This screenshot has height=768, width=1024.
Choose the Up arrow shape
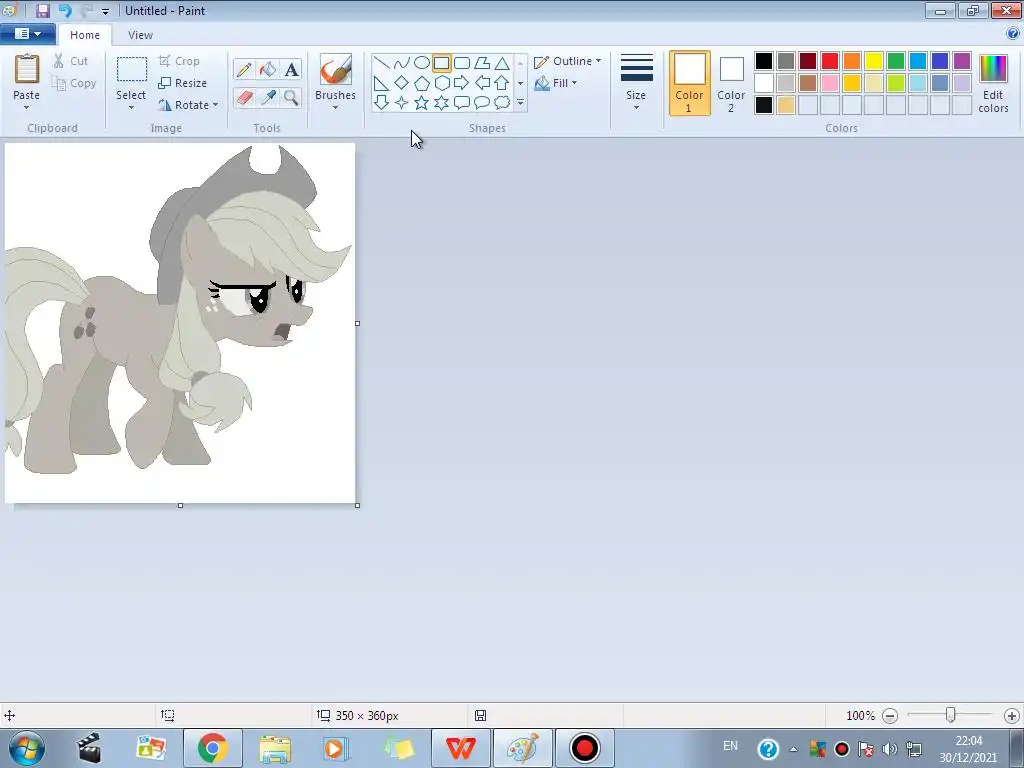[x=502, y=83]
